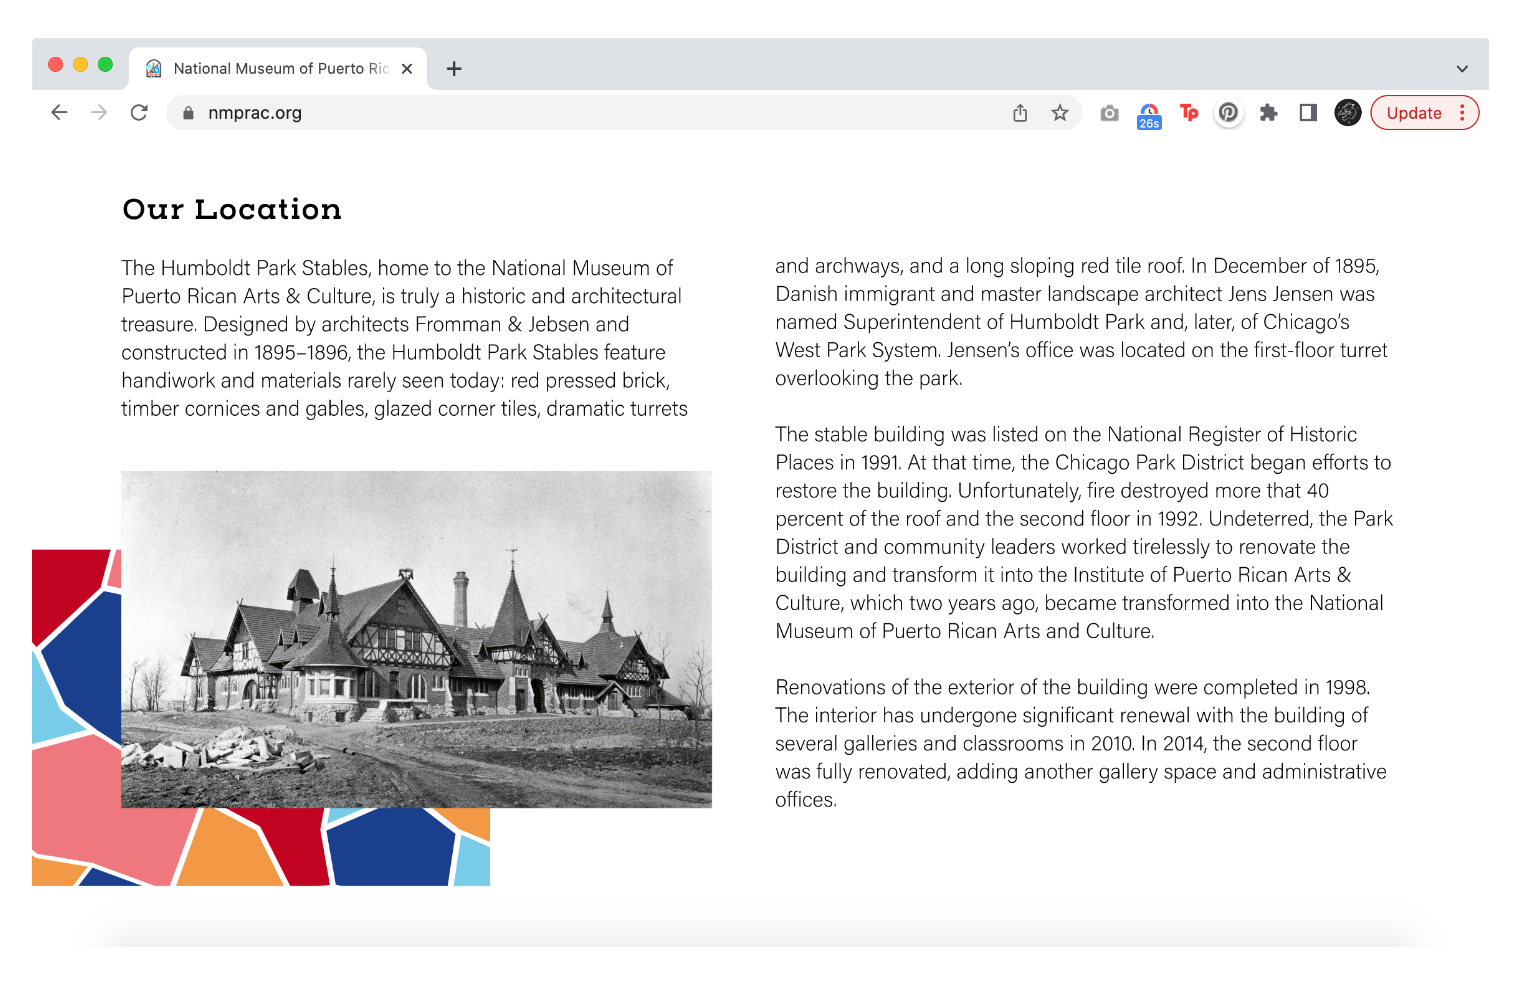Click the paragraph starting 'The Humboldt Park Stables'
This screenshot has width=1520, height=993.
(x=405, y=338)
